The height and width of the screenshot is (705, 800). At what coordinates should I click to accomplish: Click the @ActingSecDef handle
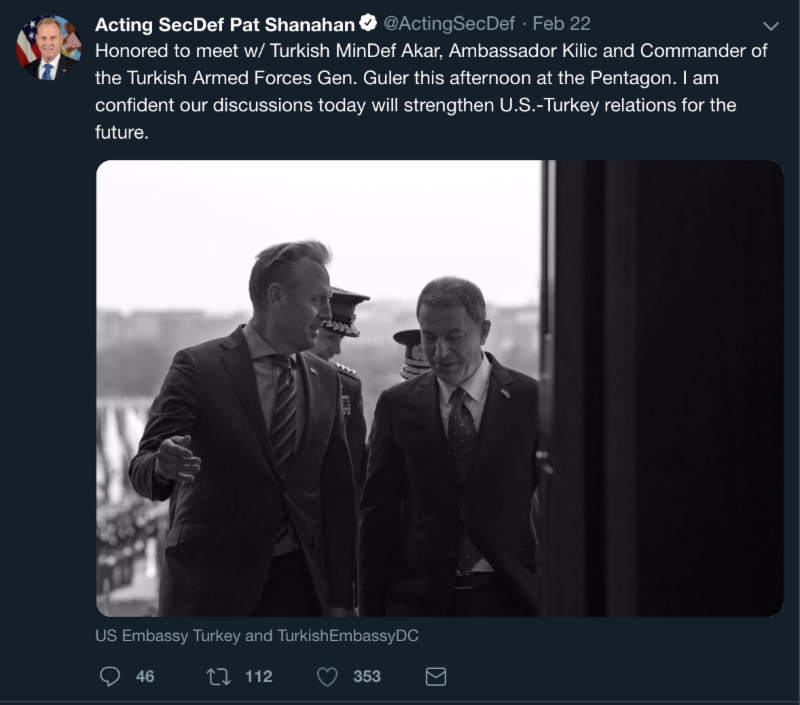point(448,24)
